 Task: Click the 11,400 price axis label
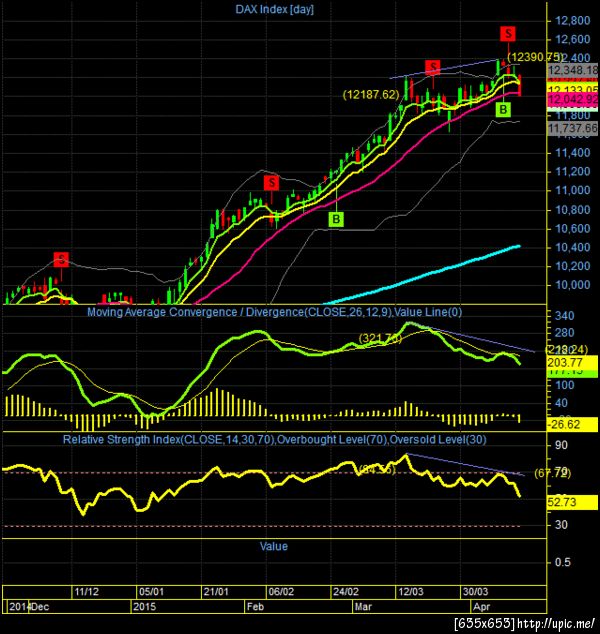573,153
